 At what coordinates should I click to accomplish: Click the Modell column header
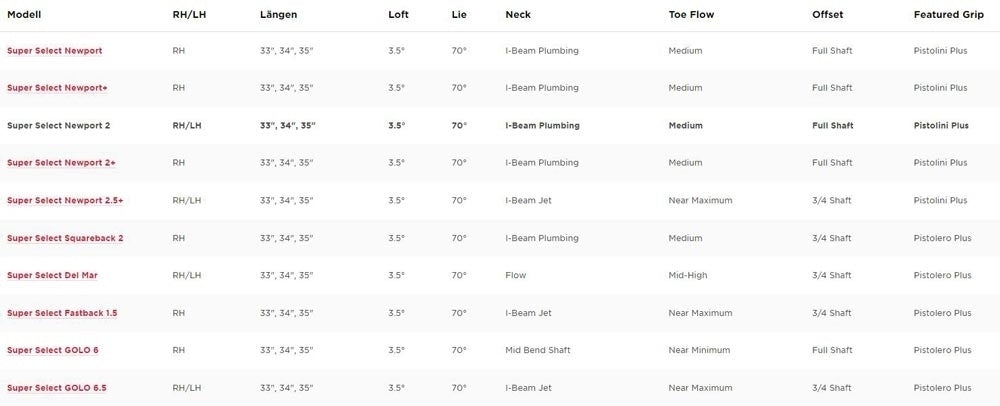pyautogui.click(x=24, y=15)
